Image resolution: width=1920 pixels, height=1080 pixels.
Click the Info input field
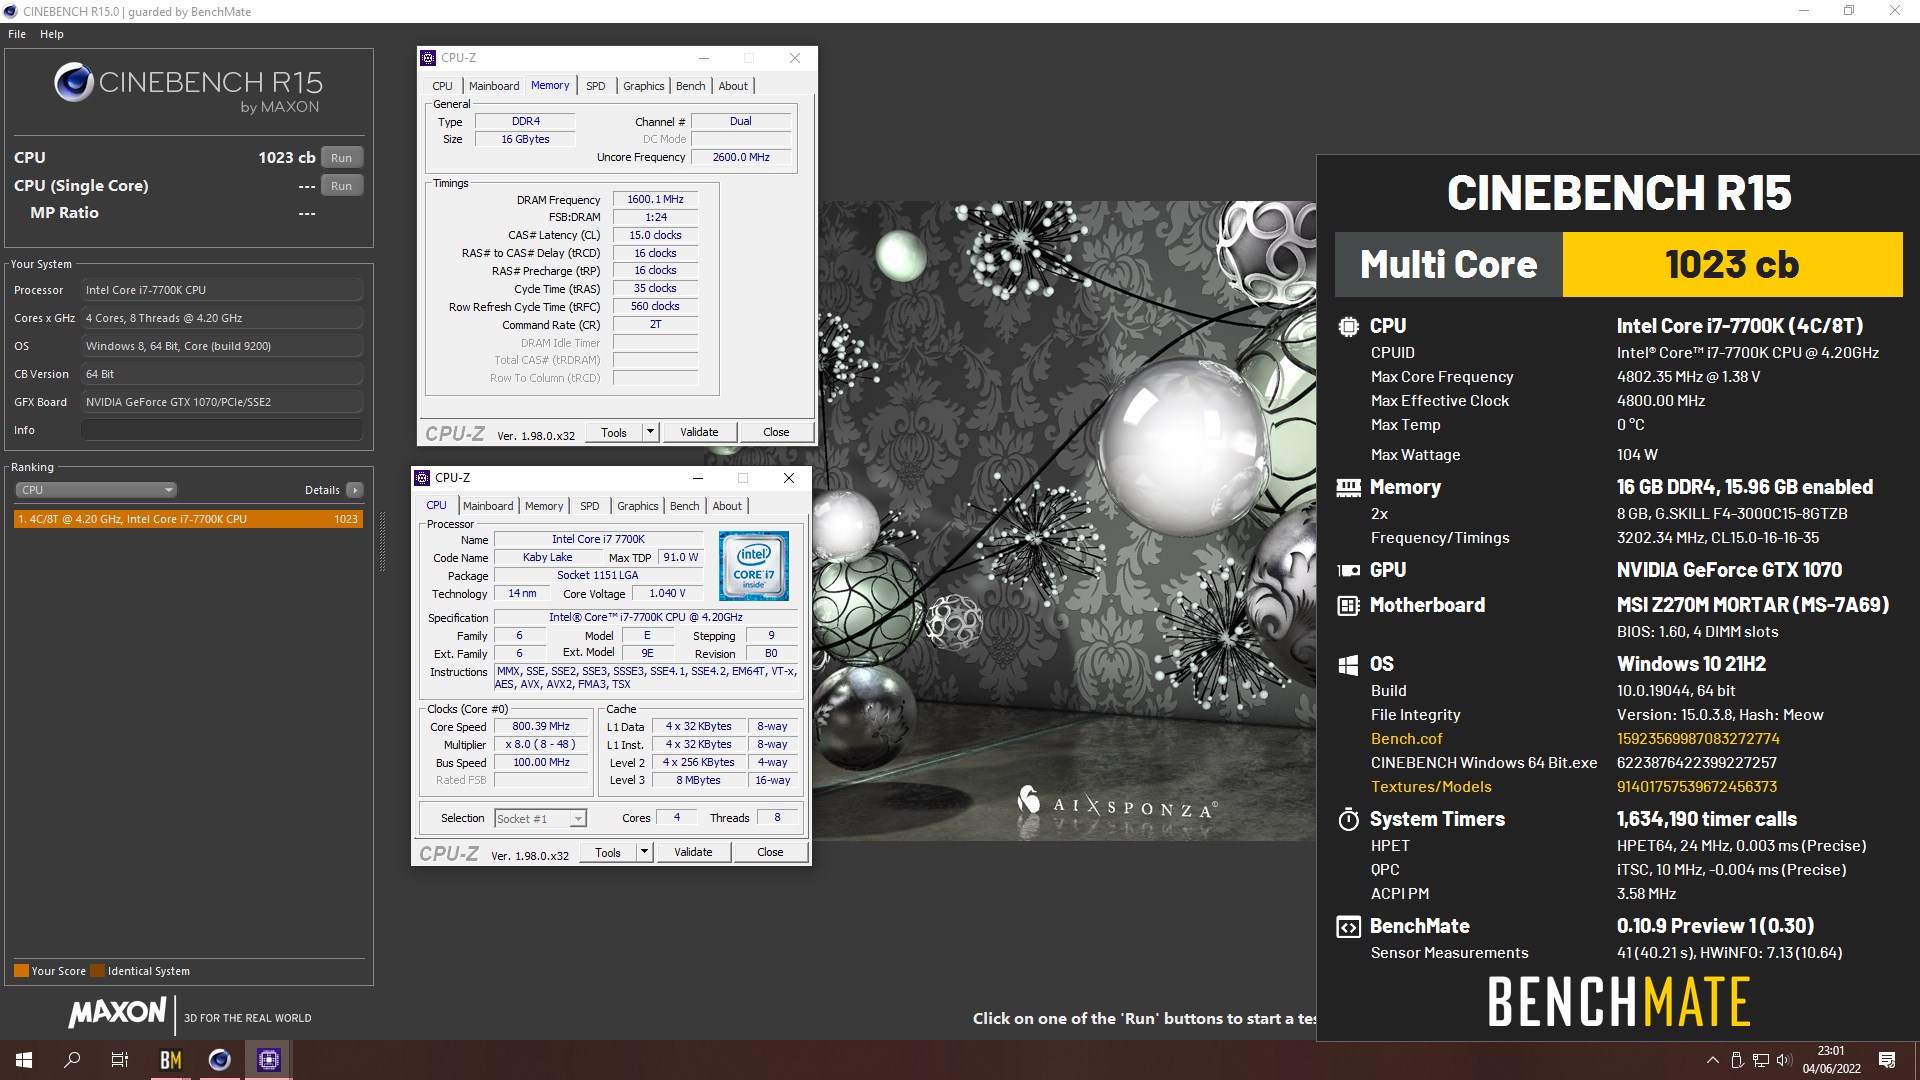pos(222,430)
